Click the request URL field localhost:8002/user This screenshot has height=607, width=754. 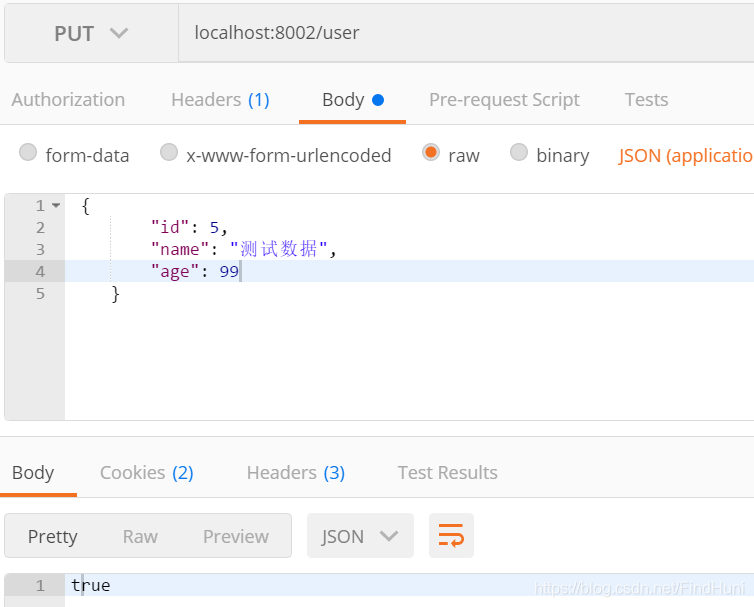coord(466,33)
